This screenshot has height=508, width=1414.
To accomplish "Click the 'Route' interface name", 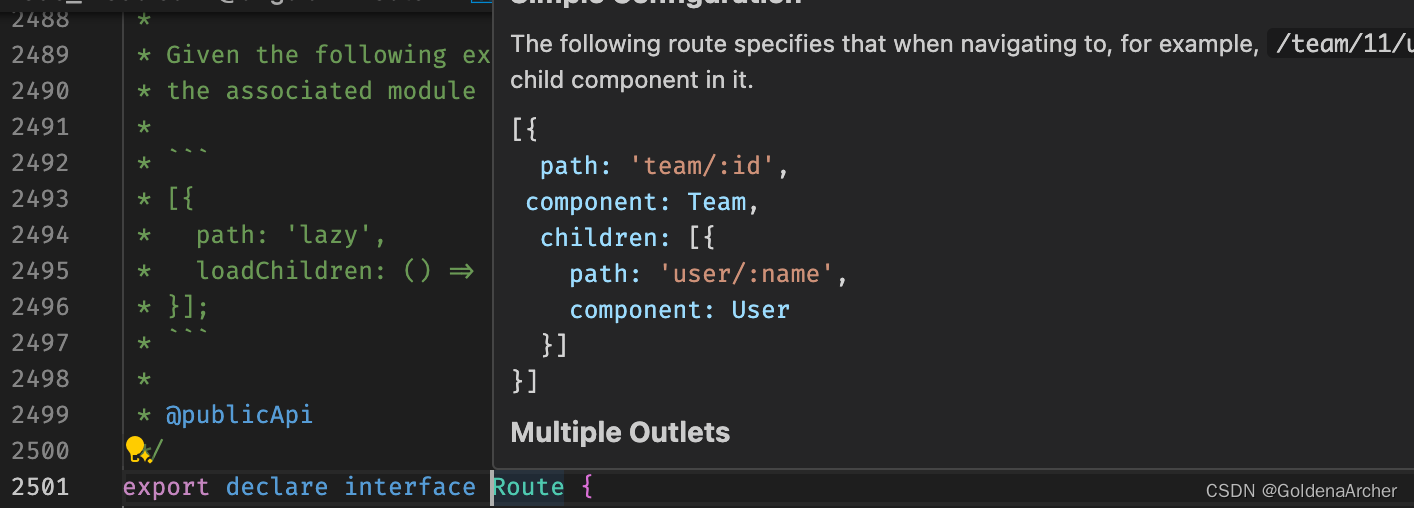I will (528, 487).
